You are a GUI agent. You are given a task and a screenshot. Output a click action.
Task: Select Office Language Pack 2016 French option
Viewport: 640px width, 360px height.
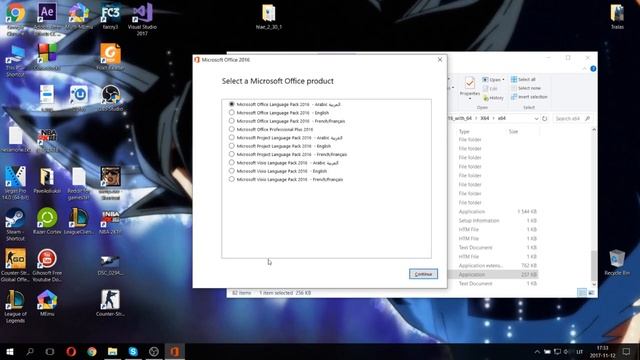[x=287, y=121]
